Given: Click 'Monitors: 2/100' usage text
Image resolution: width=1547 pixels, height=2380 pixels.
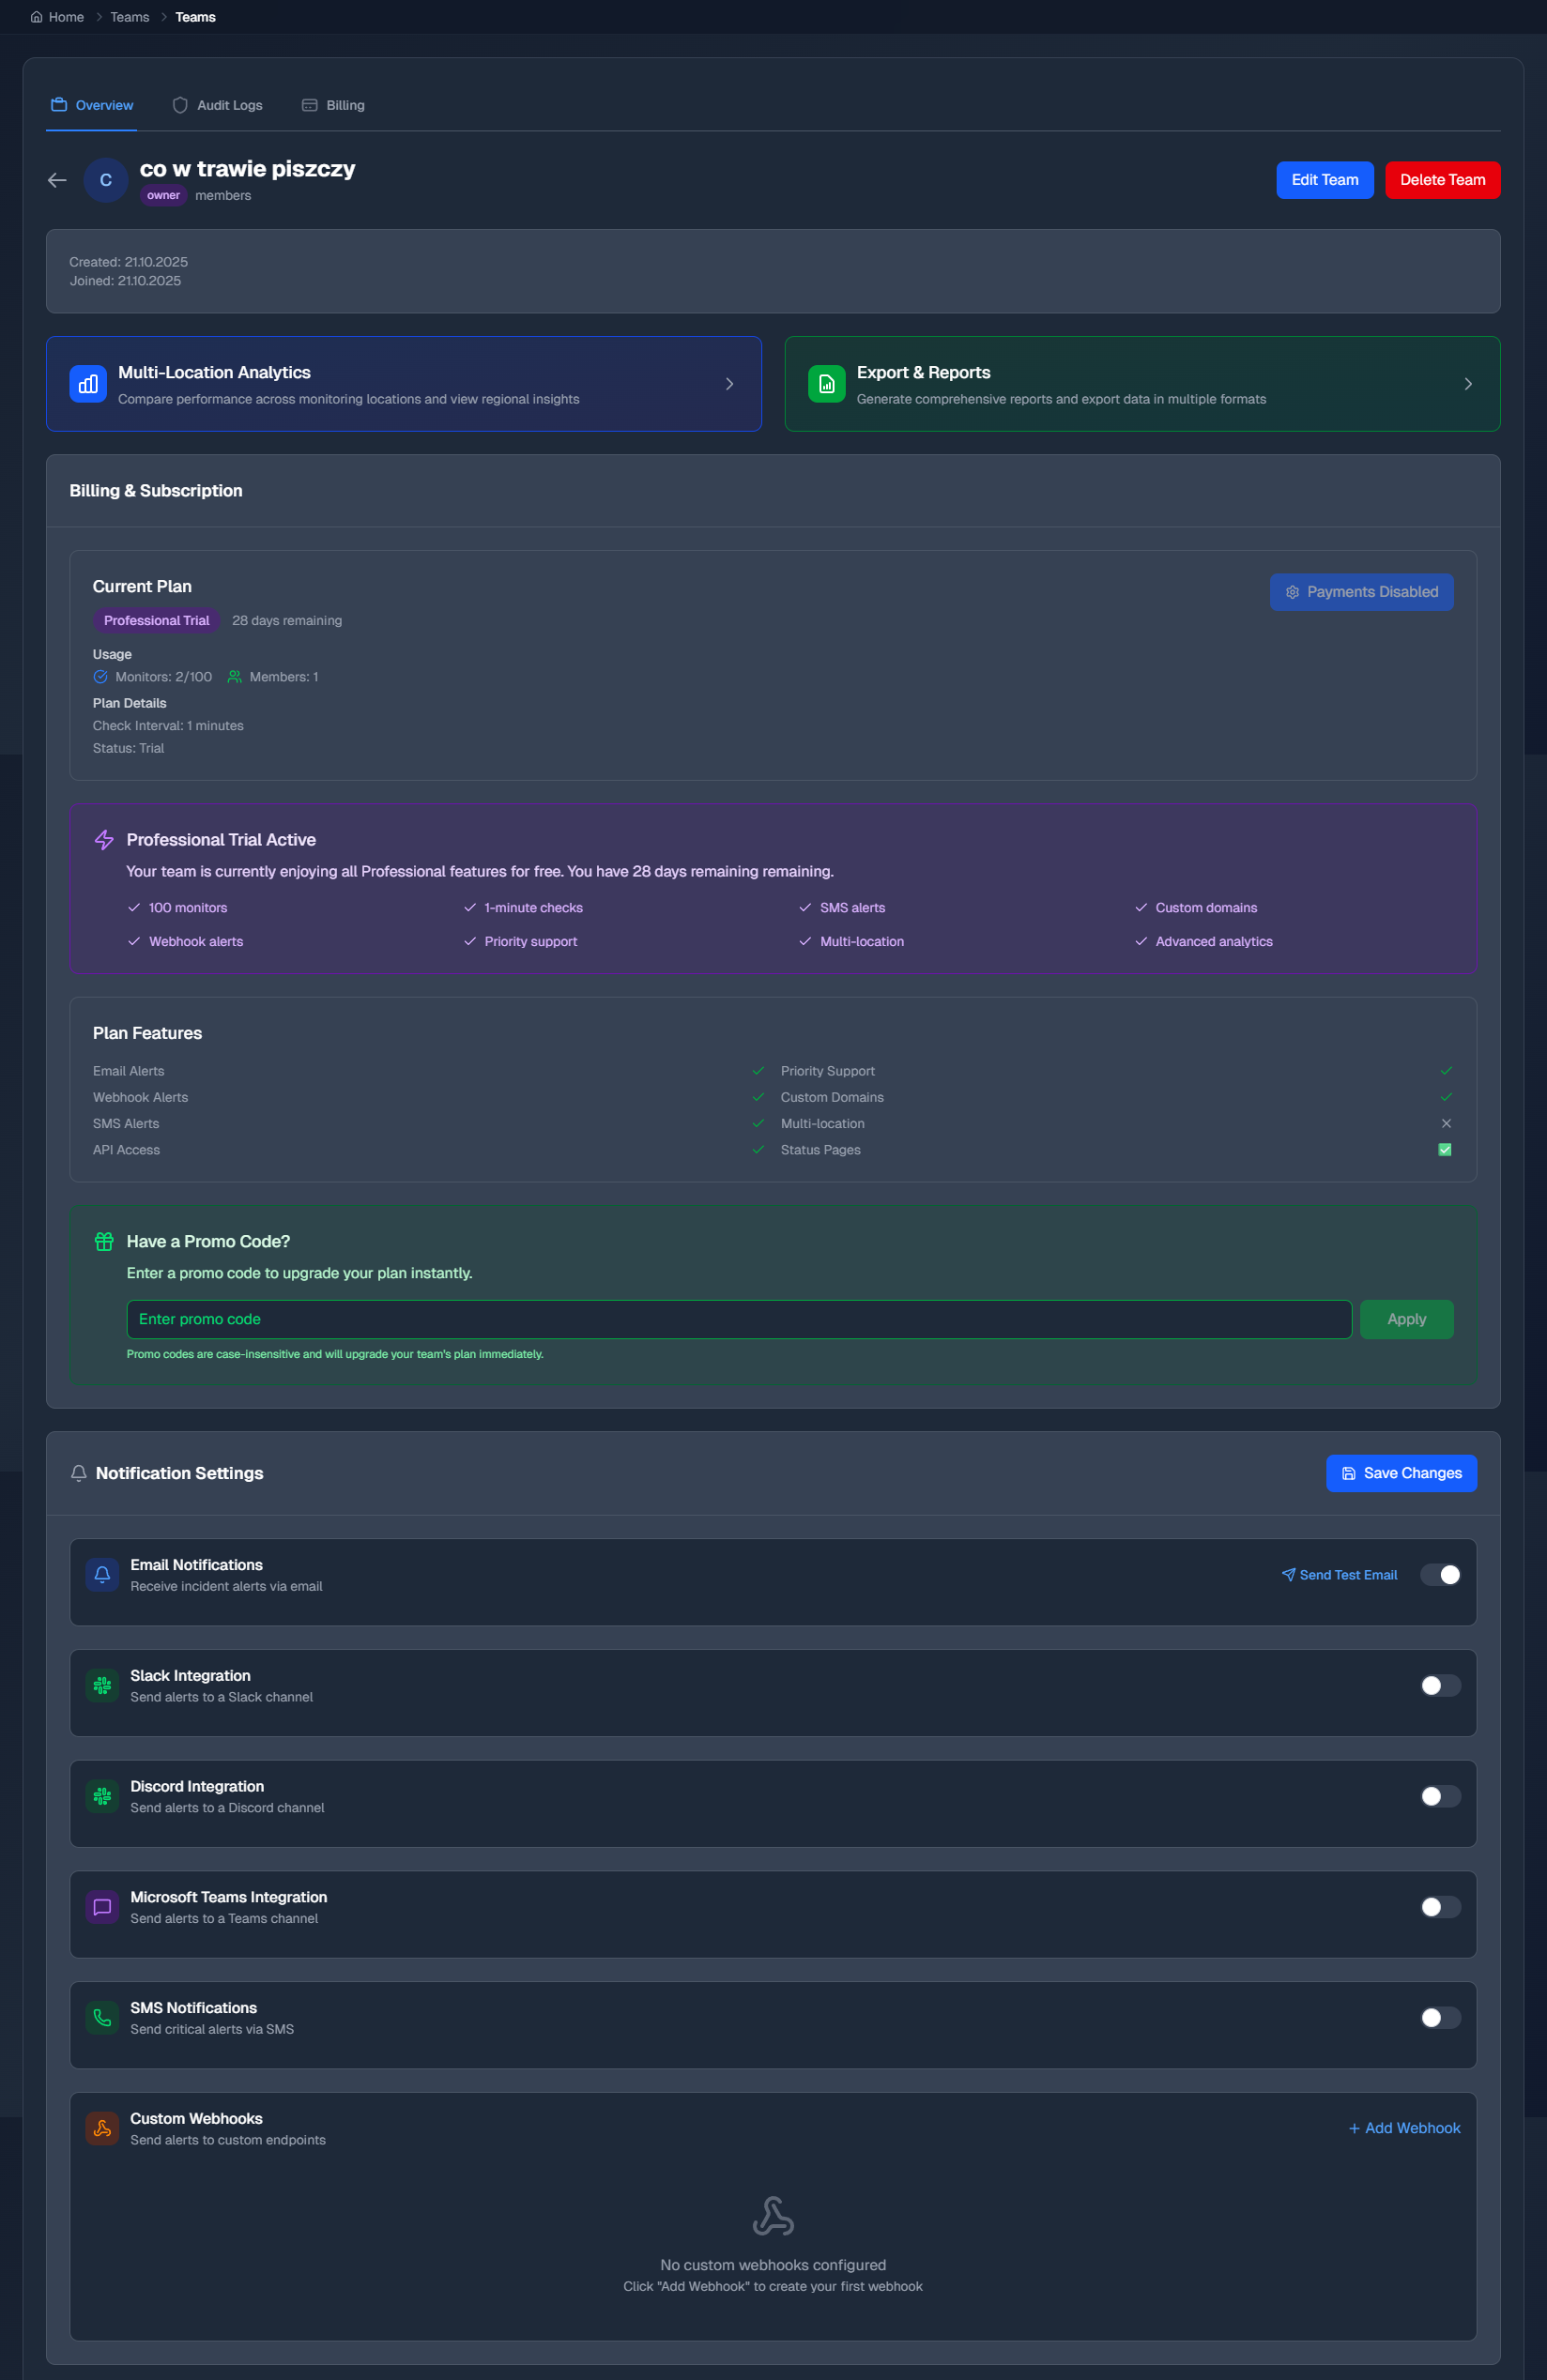Looking at the screenshot, I should [x=164, y=677].
